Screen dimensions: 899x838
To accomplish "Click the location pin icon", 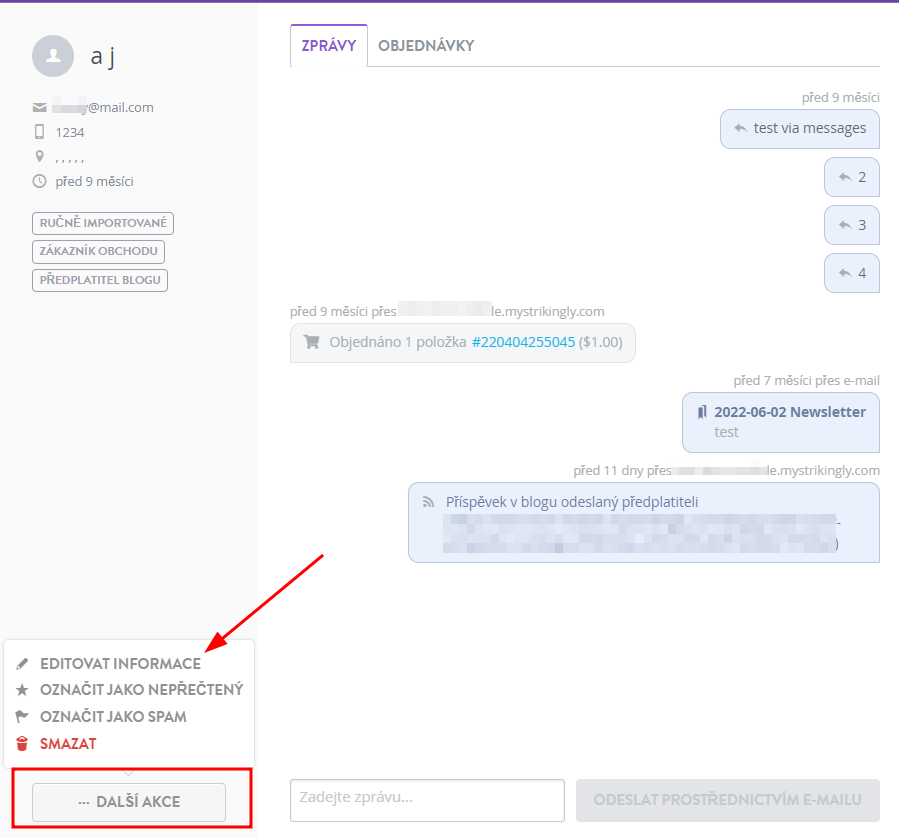I will (40, 156).
